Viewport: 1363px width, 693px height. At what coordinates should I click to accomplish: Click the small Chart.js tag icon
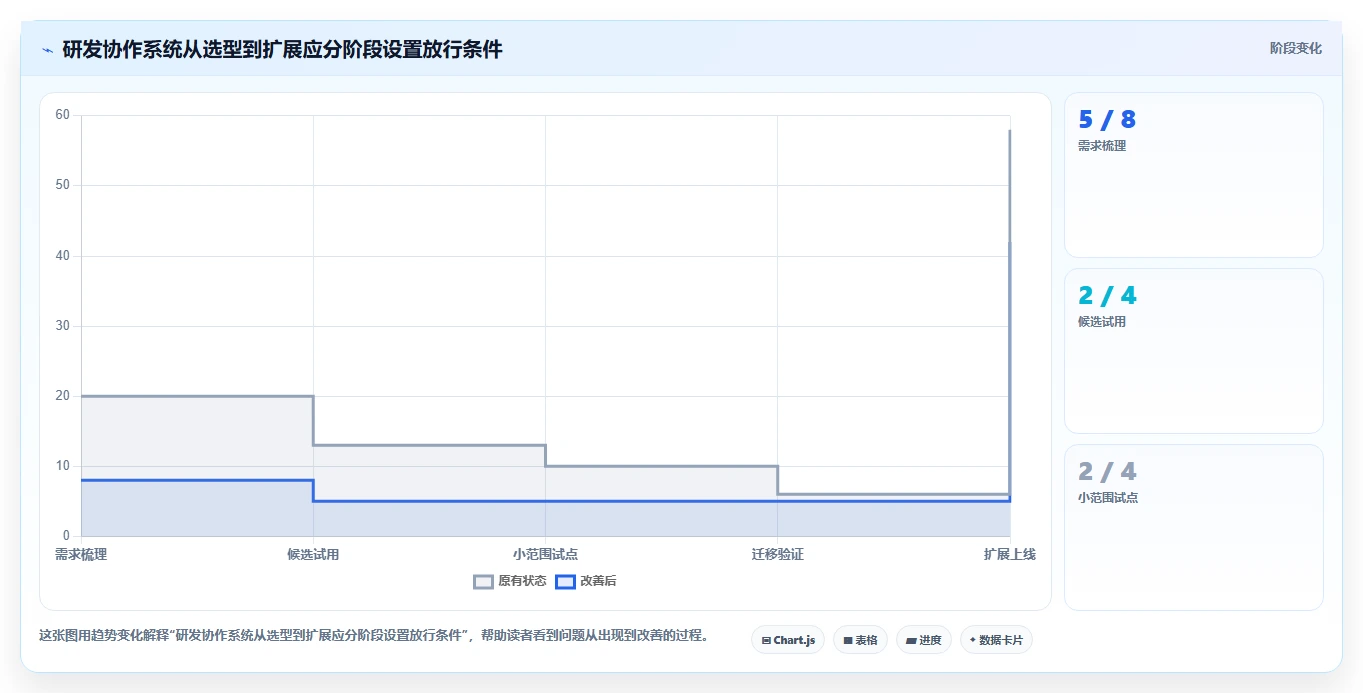(766, 640)
